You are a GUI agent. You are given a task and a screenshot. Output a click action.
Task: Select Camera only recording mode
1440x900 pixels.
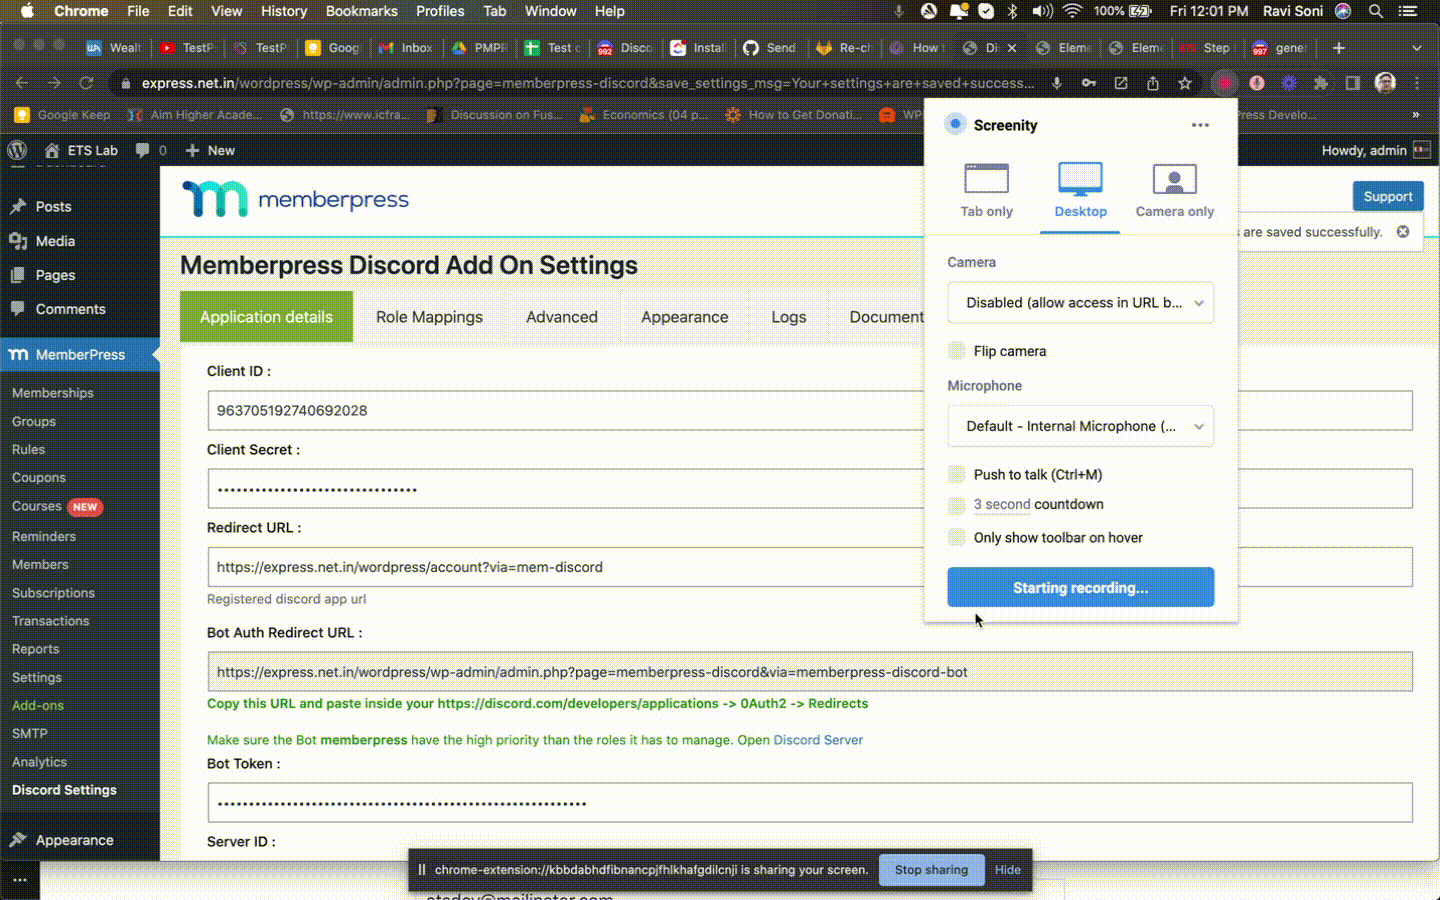coord(1174,190)
